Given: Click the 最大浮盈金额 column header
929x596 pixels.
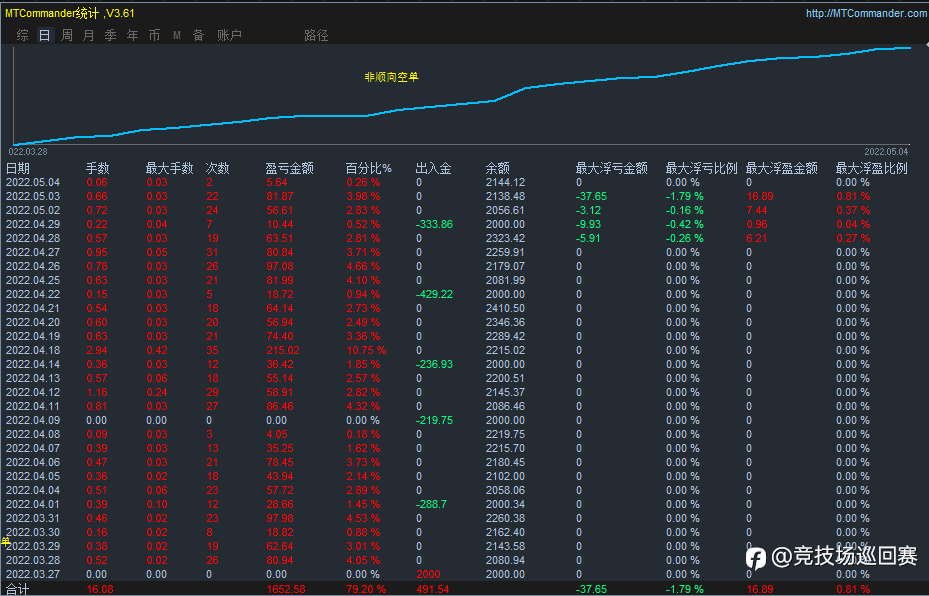Looking at the screenshot, I should pyautogui.click(x=781, y=168).
